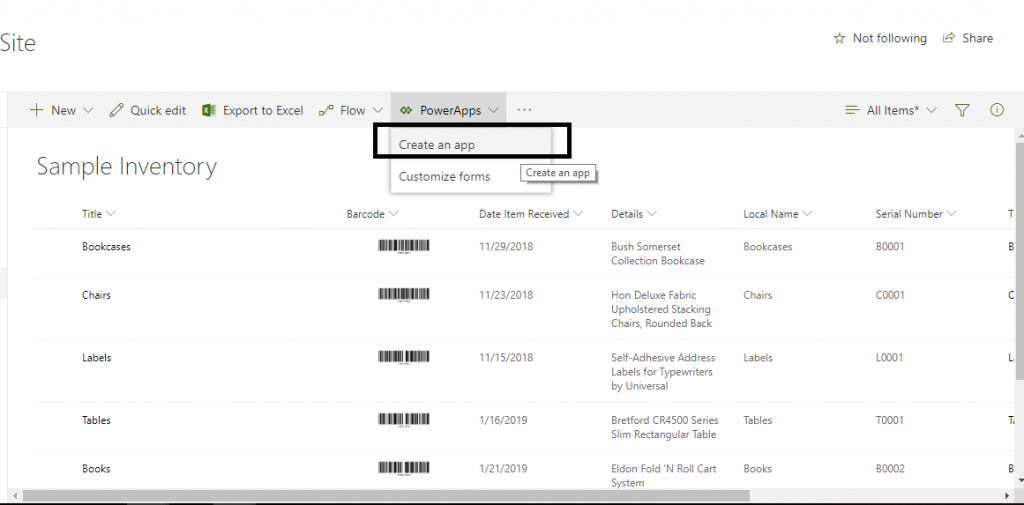Click the date 1/16/2019
This screenshot has width=1024, height=505.
tap(504, 420)
